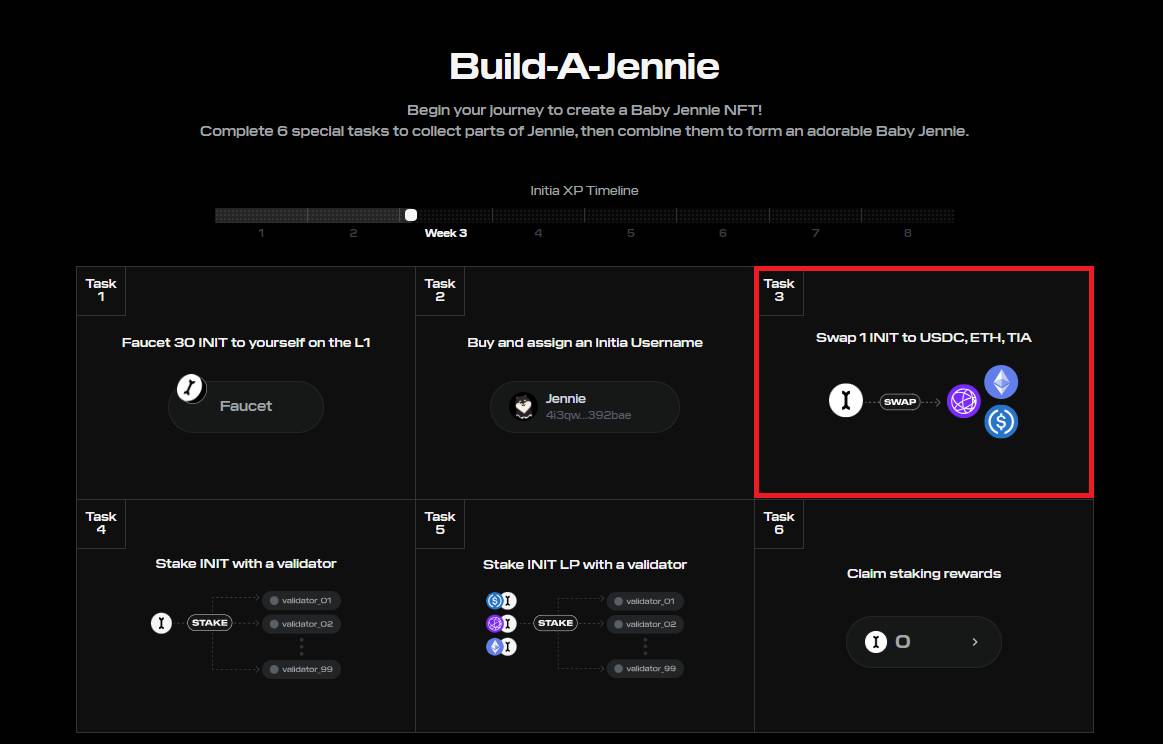Jump to week 7 on the timeline

815,233
